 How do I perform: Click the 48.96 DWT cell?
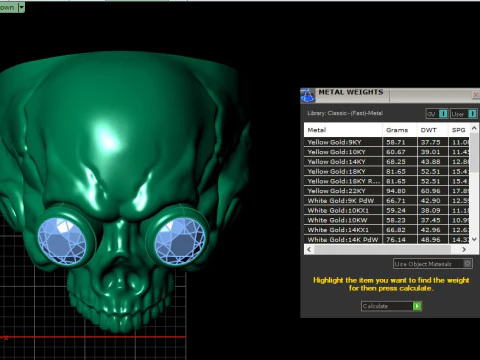(432, 239)
